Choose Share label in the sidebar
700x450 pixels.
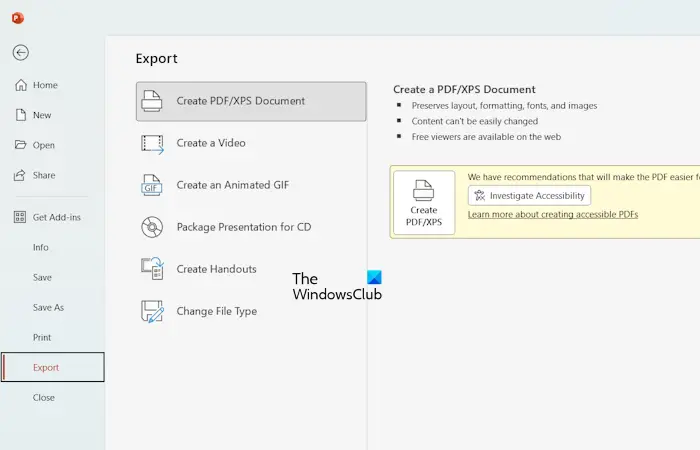44,175
